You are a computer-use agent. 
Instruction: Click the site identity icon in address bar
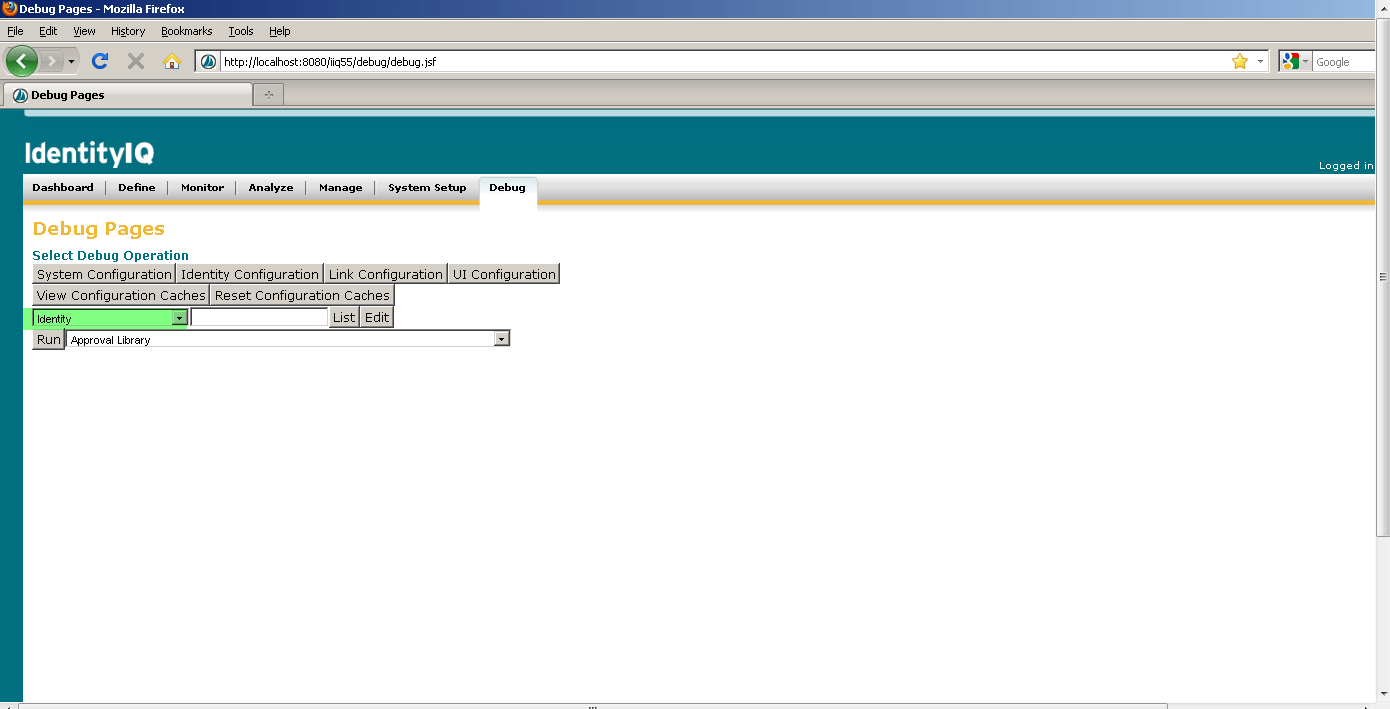point(208,62)
